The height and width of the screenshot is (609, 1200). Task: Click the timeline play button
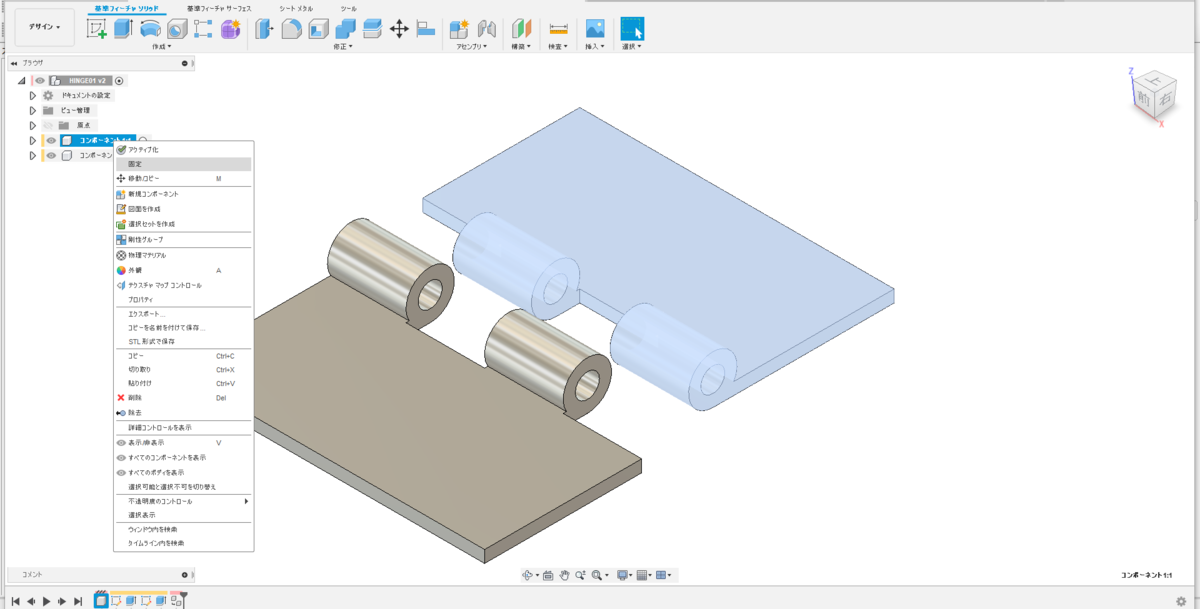tap(46, 601)
